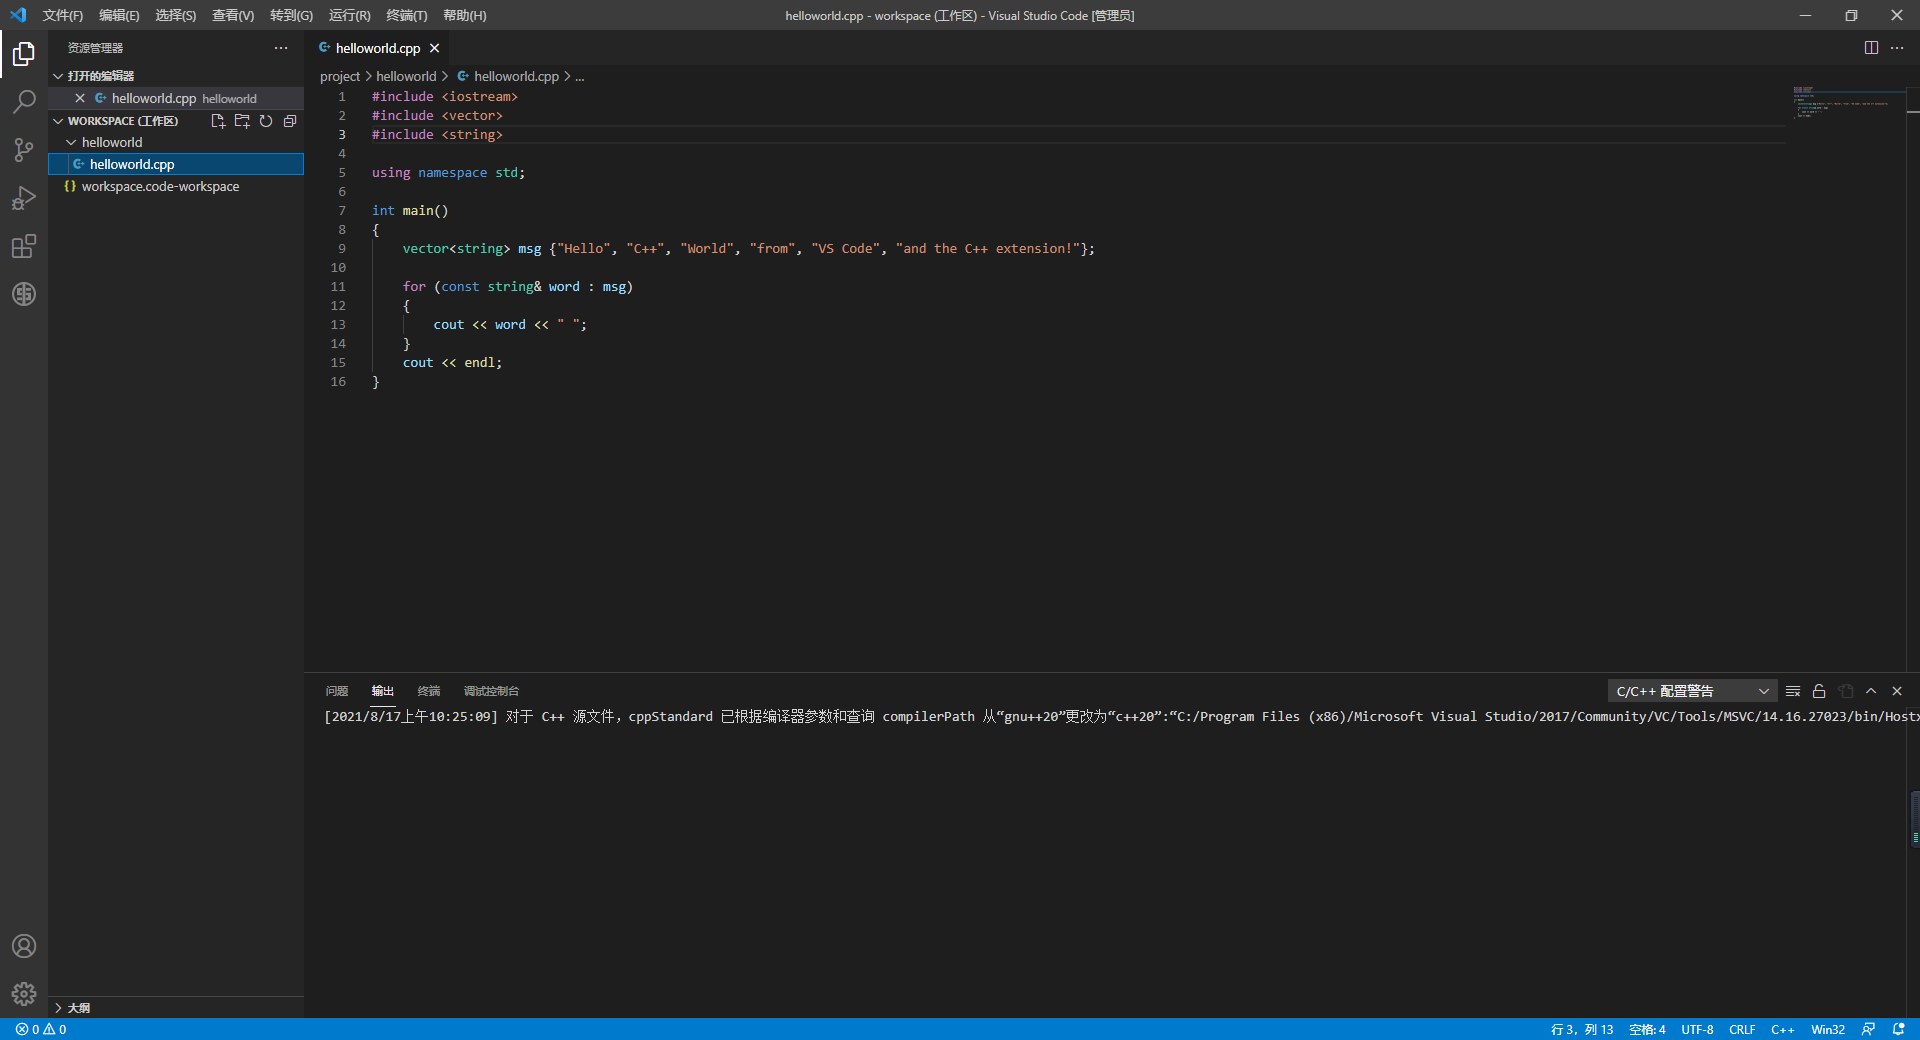The image size is (1920, 1040).
Task: Close the bottom panel
Action: pos(1897,691)
